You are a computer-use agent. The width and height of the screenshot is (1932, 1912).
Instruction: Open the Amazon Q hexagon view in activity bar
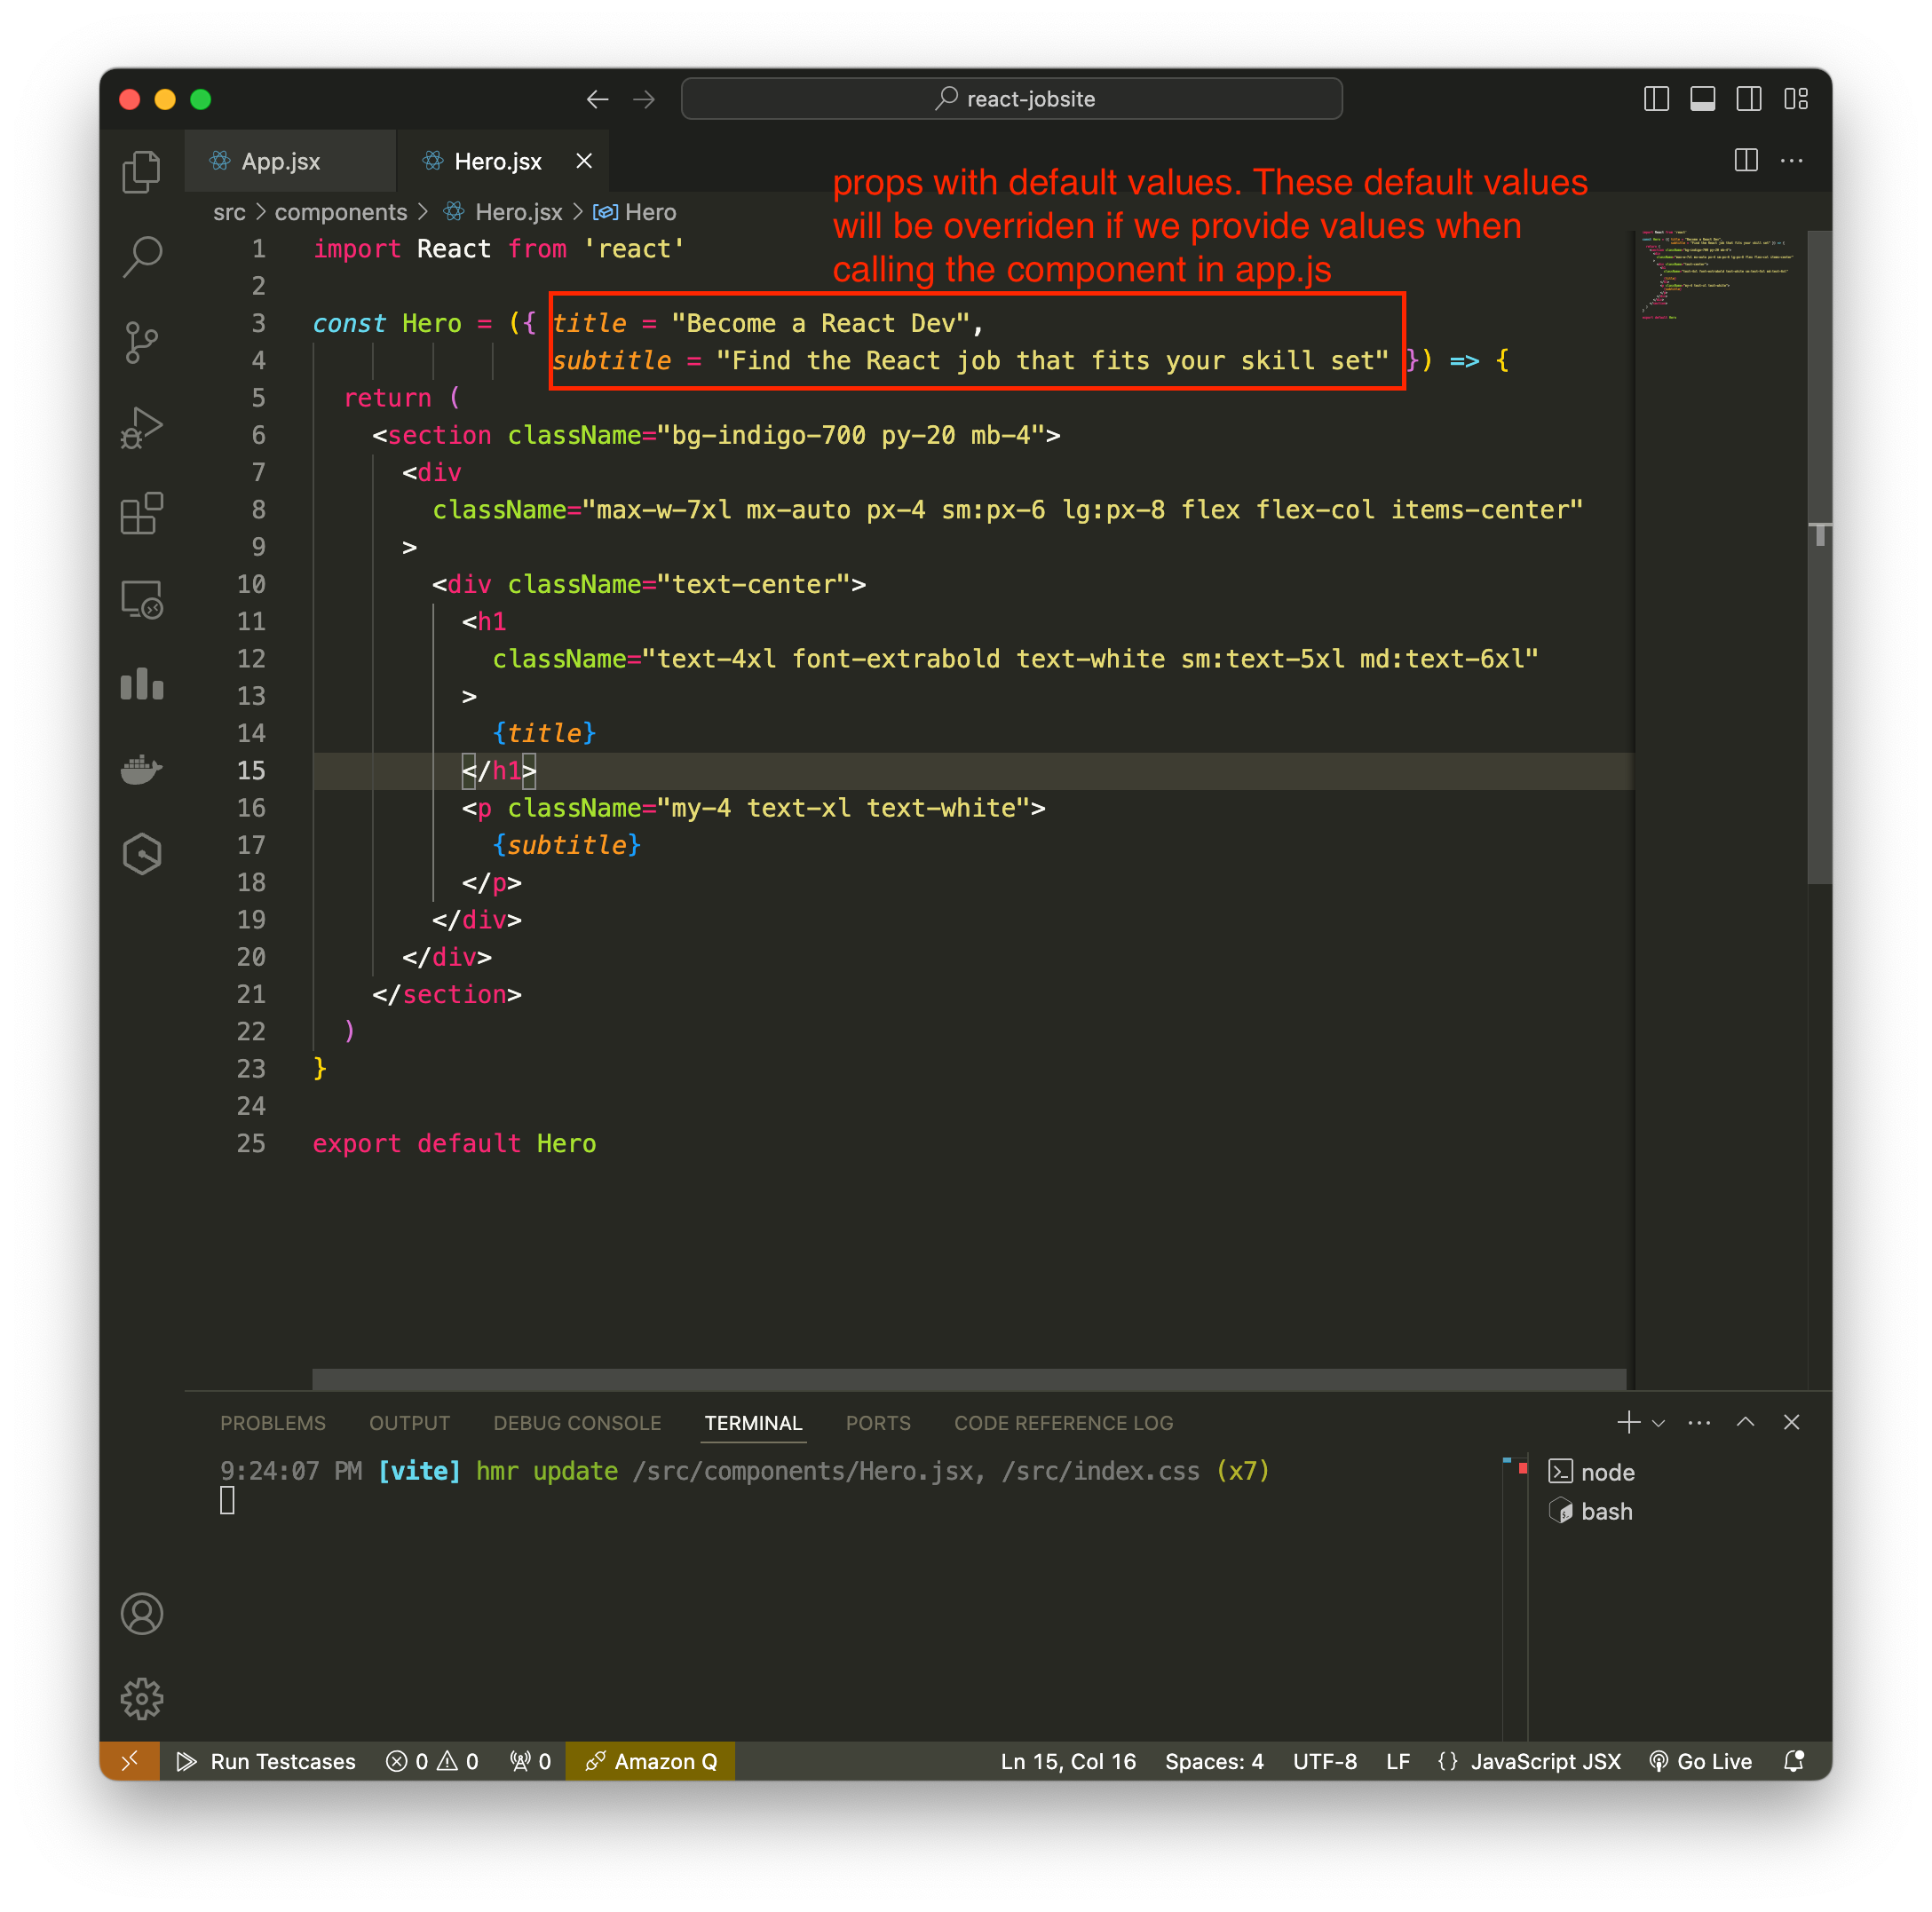point(141,855)
